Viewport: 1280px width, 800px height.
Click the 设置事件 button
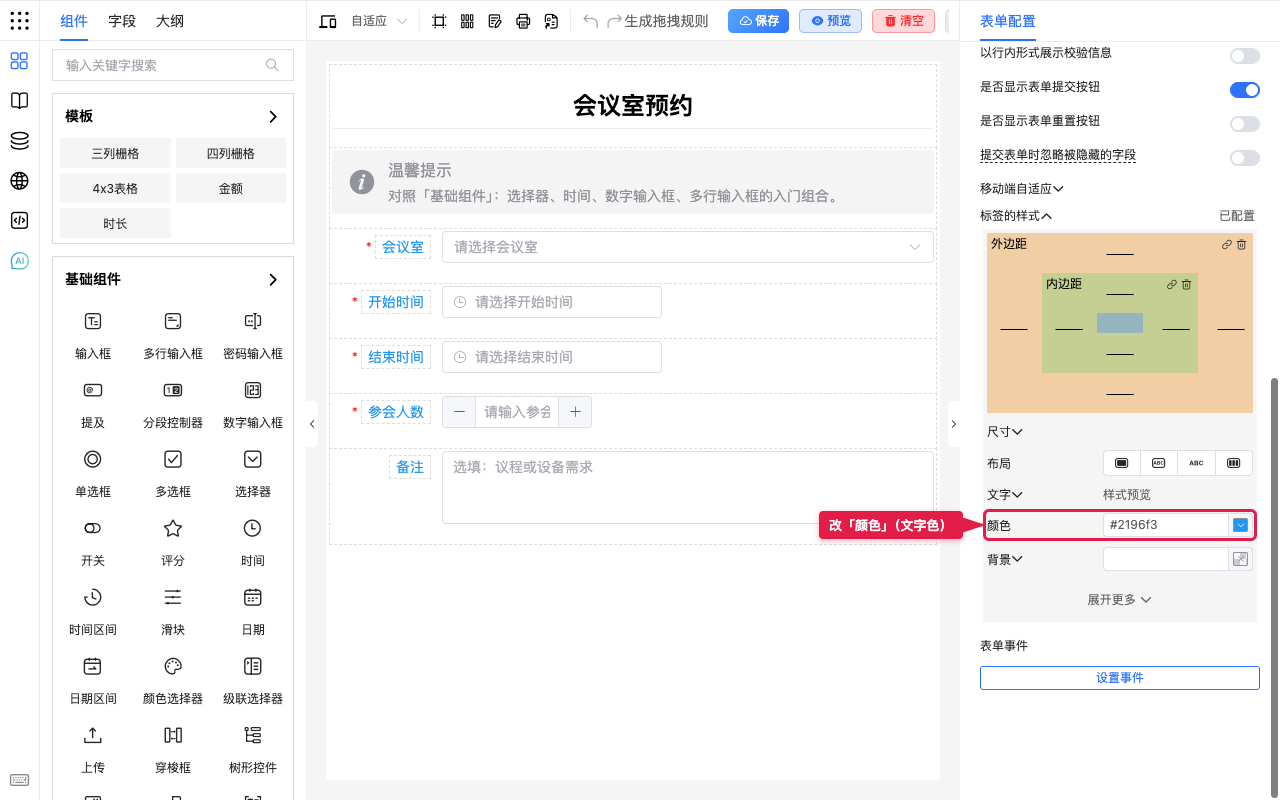pos(1120,678)
